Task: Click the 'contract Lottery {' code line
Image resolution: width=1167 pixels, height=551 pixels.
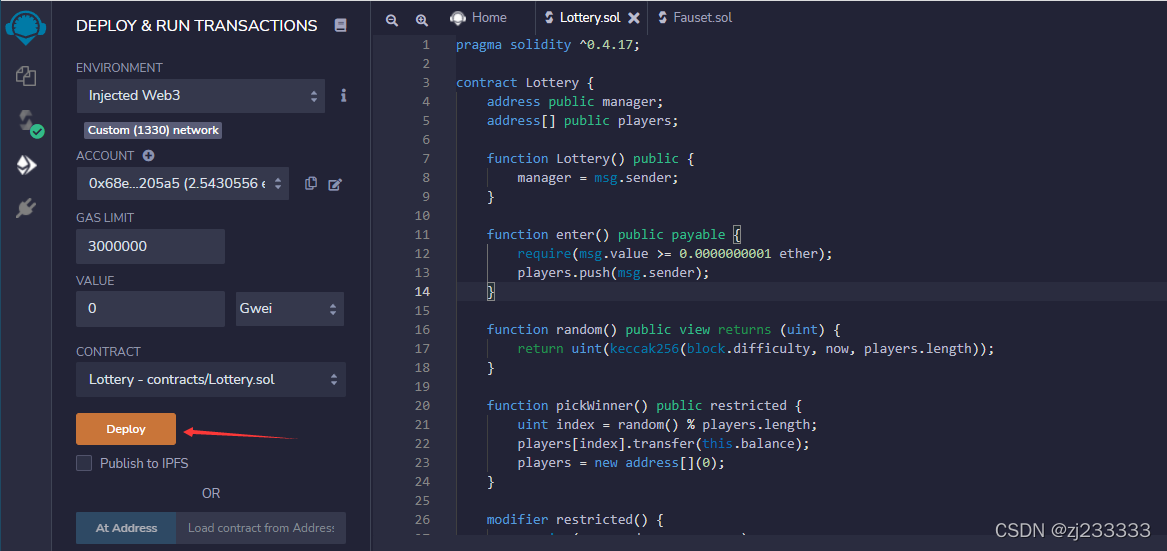Action: (x=525, y=83)
